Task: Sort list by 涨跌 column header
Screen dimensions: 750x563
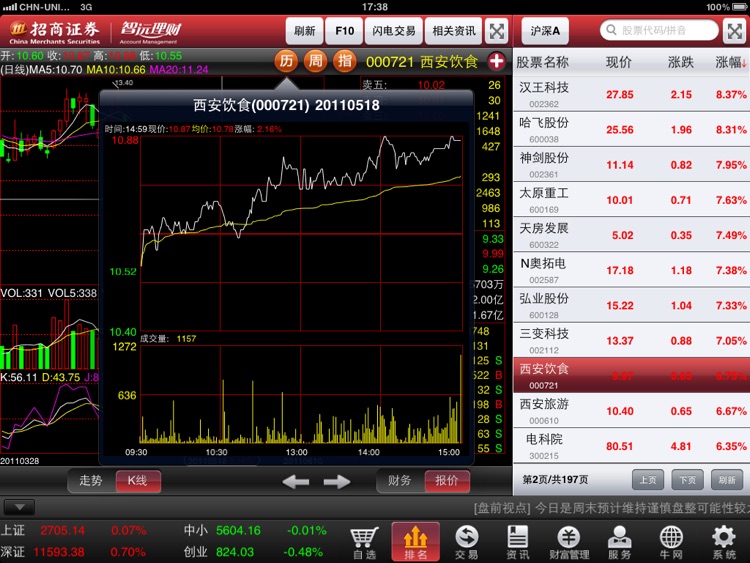Action: pyautogui.click(x=681, y=62)
